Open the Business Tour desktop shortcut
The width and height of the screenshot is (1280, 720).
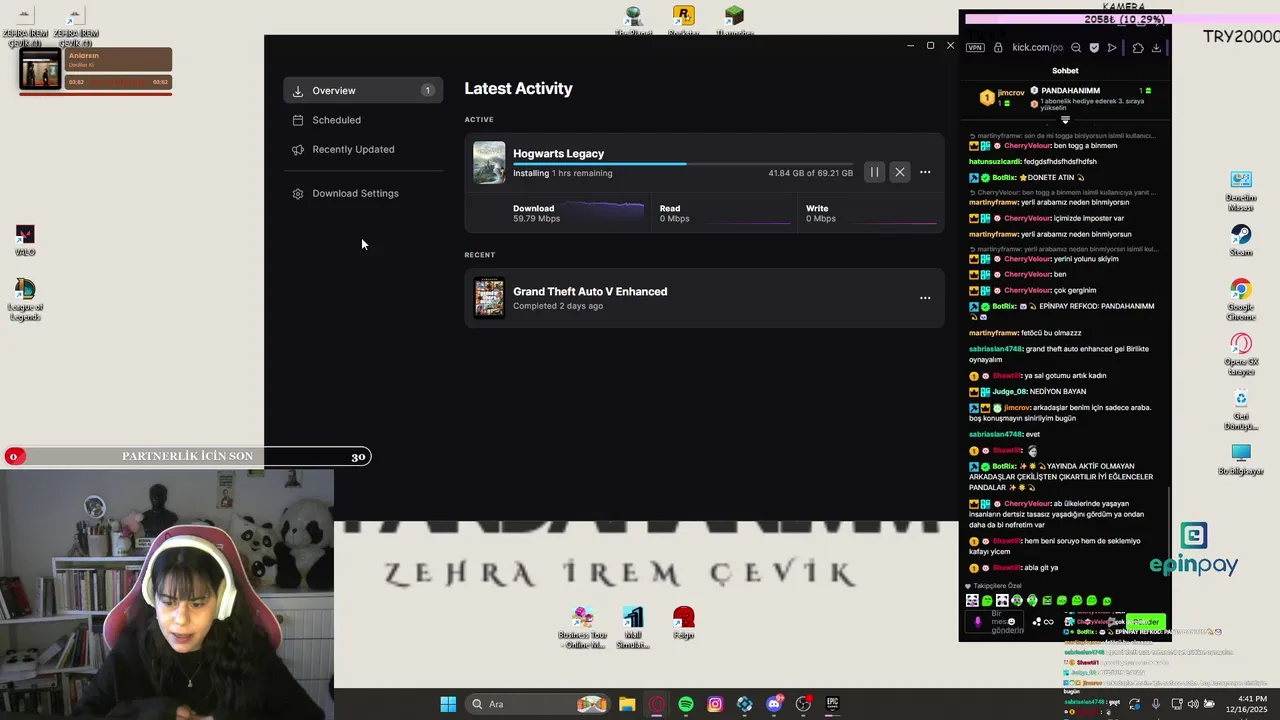tap(583, 628)
